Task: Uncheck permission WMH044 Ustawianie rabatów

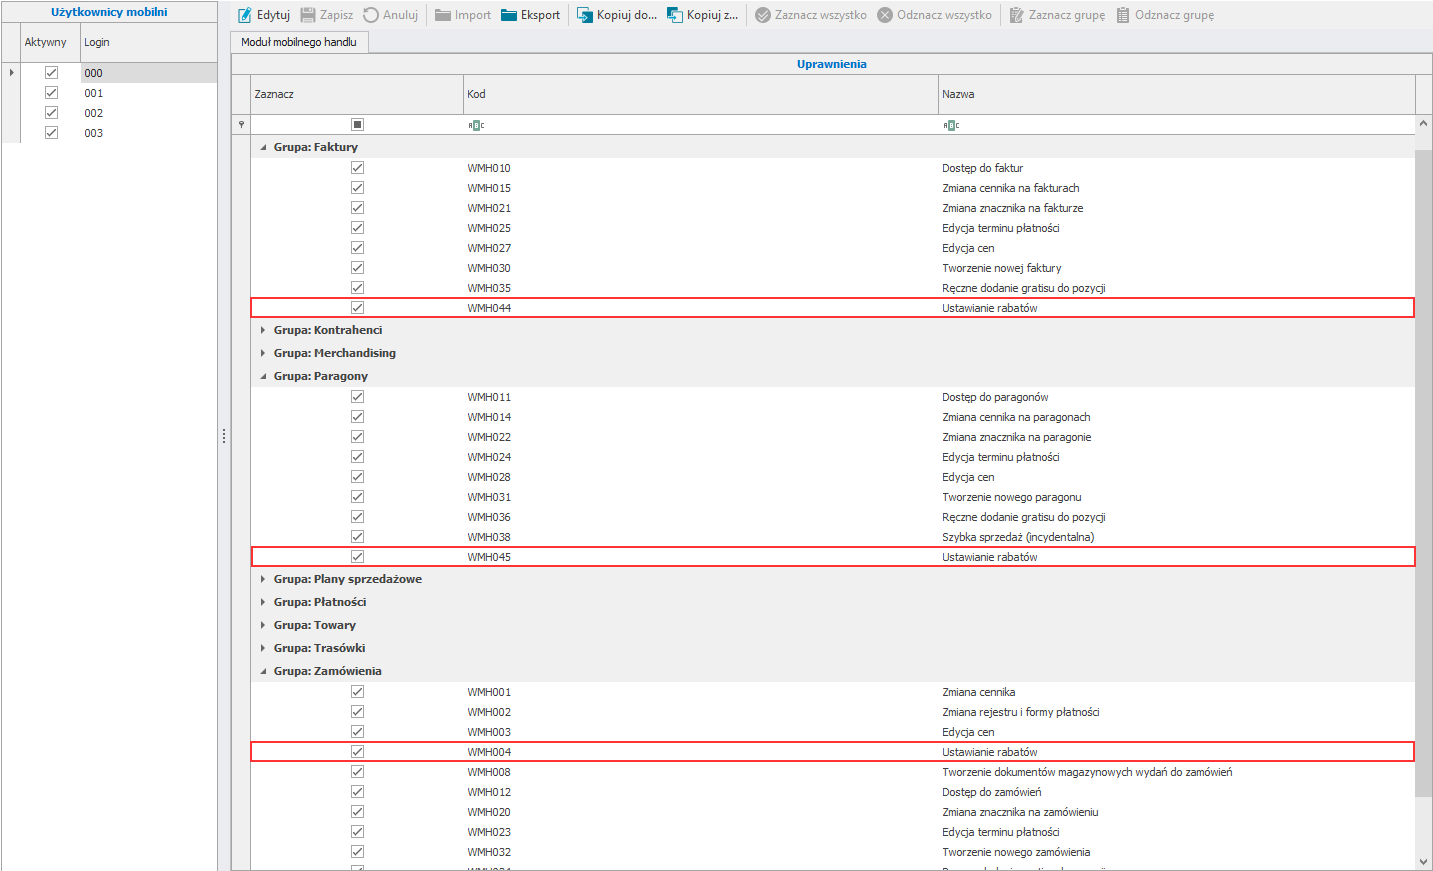Action: (x=357, y=308)
